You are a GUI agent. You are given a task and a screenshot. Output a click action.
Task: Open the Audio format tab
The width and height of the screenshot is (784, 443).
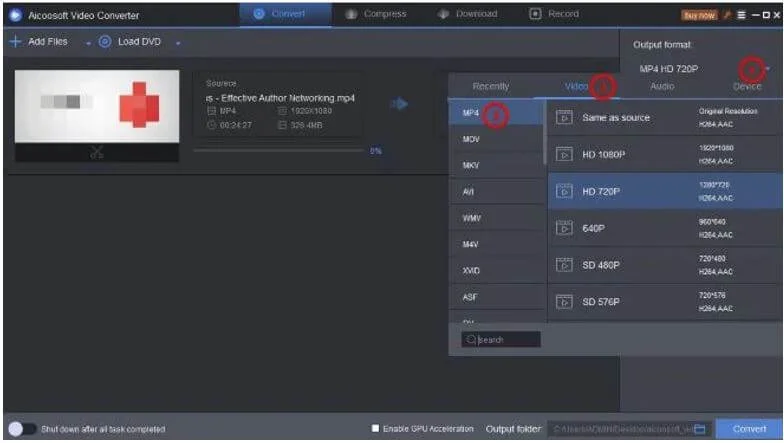coord(661,87)
